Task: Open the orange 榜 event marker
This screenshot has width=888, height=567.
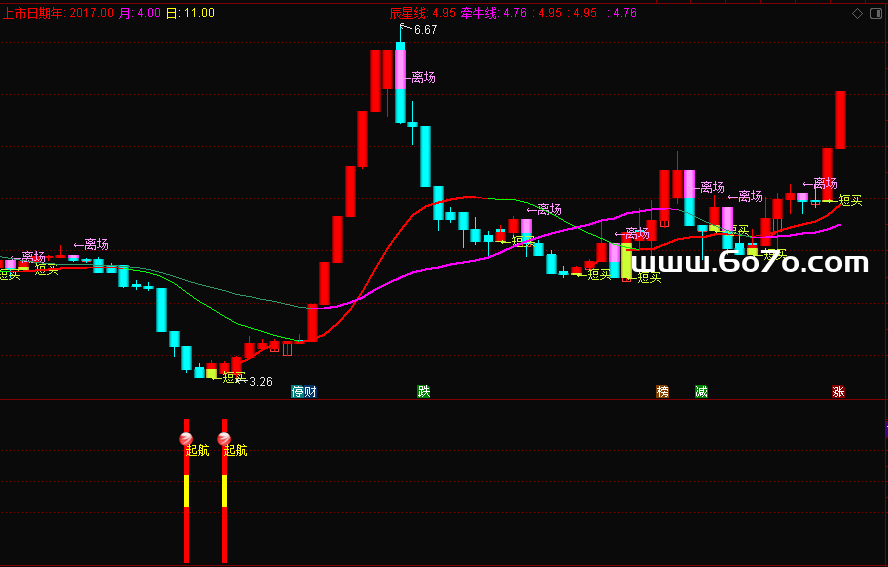Action: [662, 391]
